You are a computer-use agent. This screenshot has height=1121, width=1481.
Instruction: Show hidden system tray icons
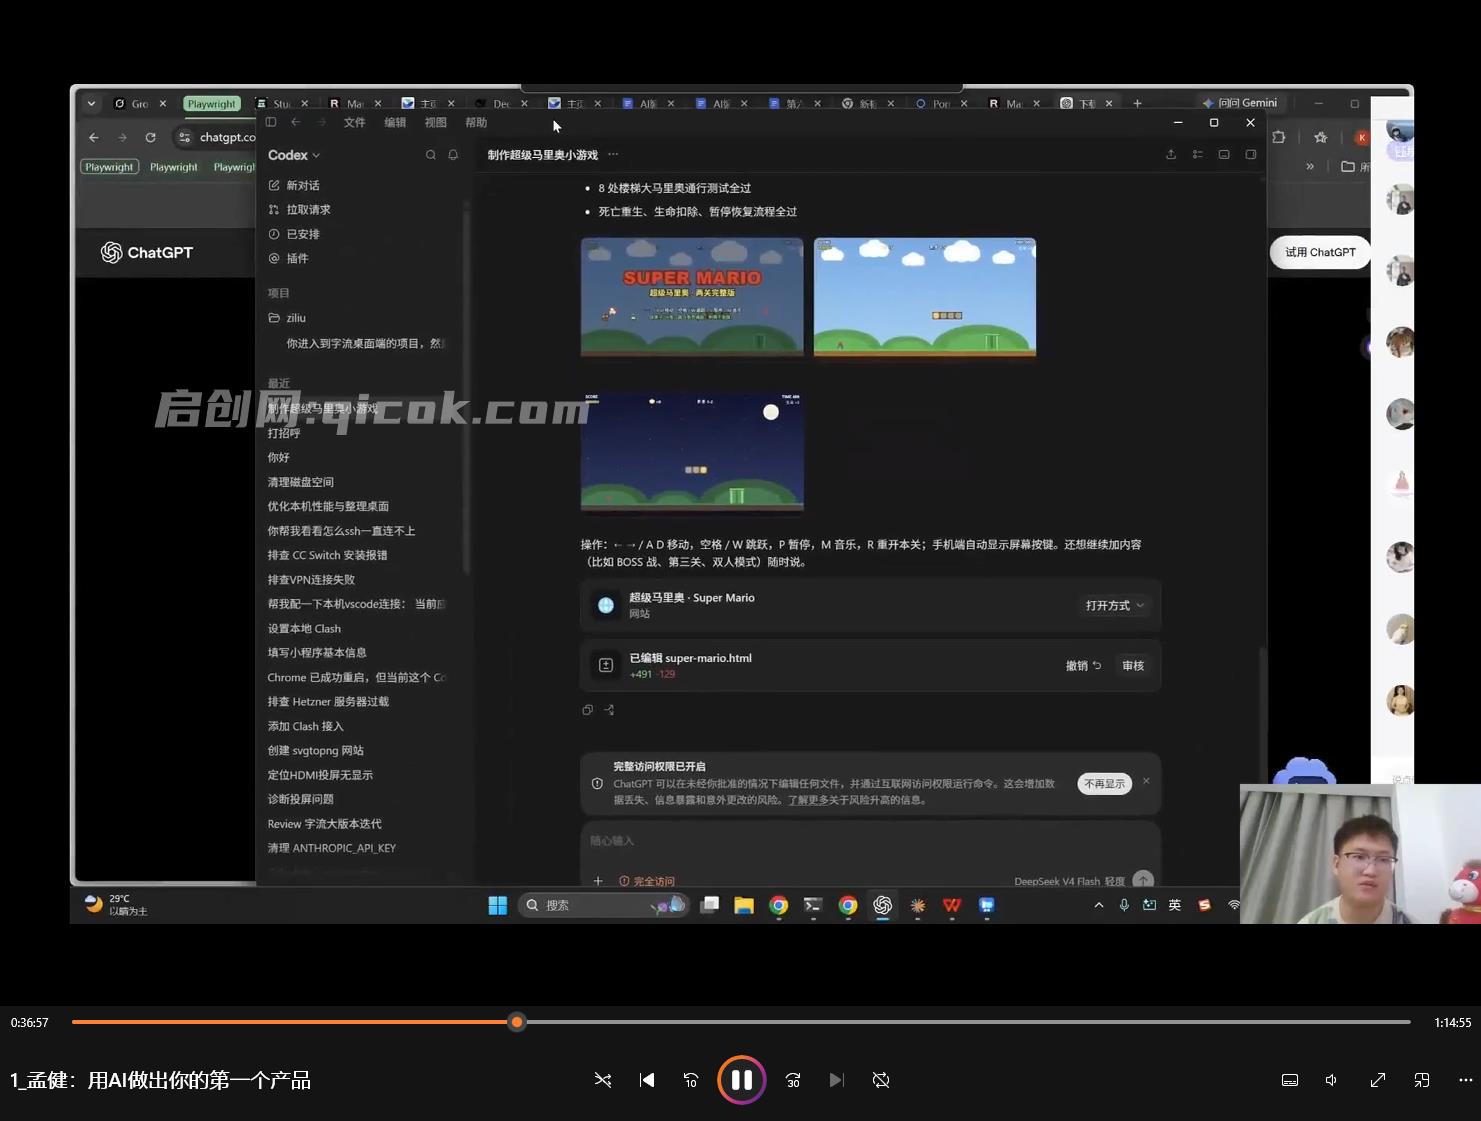point(1099,906)
